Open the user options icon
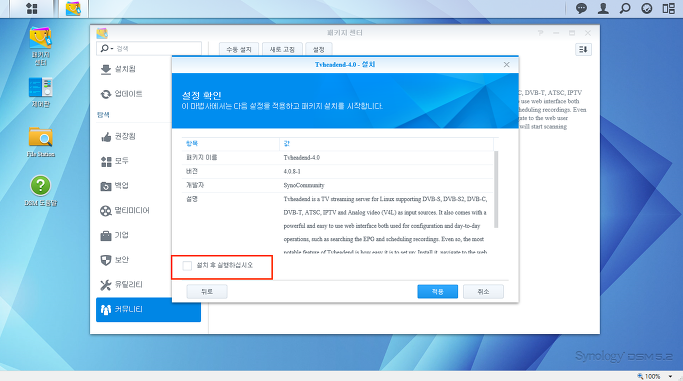This screenshot has height=381, width=683. click(x=603, y=8)
